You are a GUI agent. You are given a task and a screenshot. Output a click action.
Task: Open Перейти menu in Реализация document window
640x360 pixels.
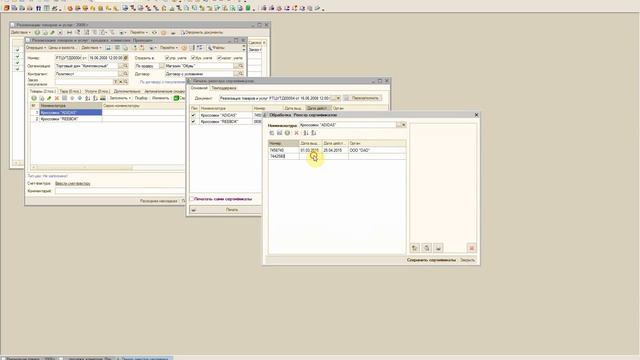tap(169, 48)
